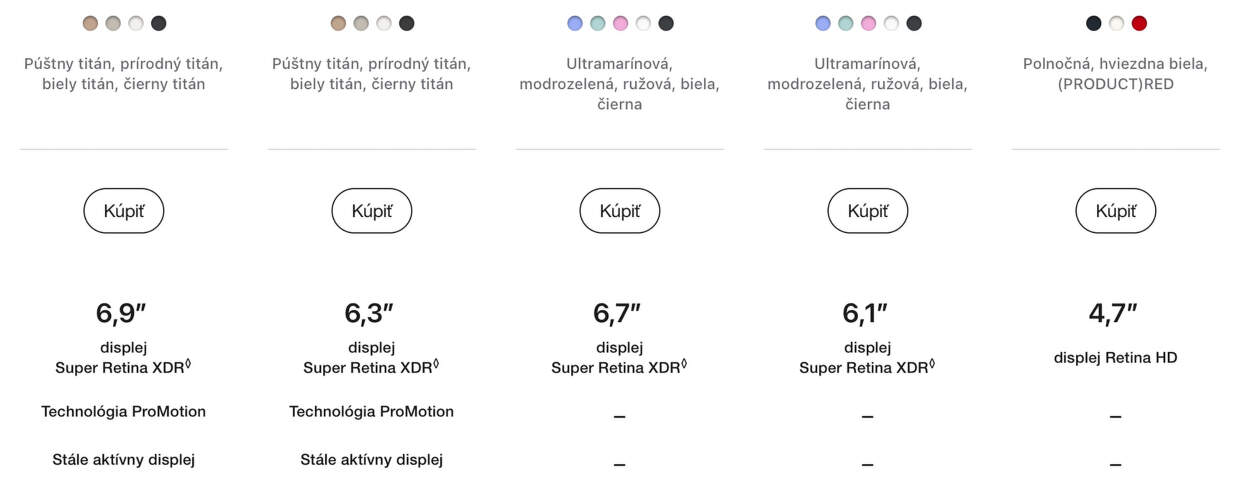
Task: Pick the teal swatch for the 6,1″ model
Action: [x=845, y=23]
